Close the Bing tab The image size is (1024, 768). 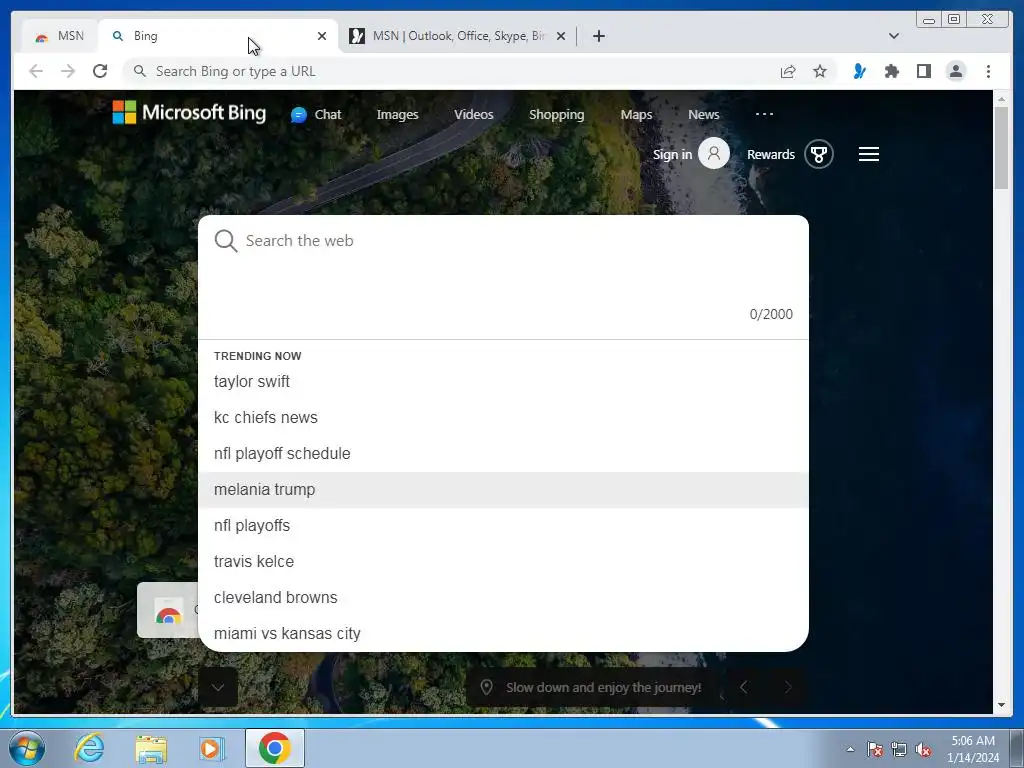[x=322, y=36]
